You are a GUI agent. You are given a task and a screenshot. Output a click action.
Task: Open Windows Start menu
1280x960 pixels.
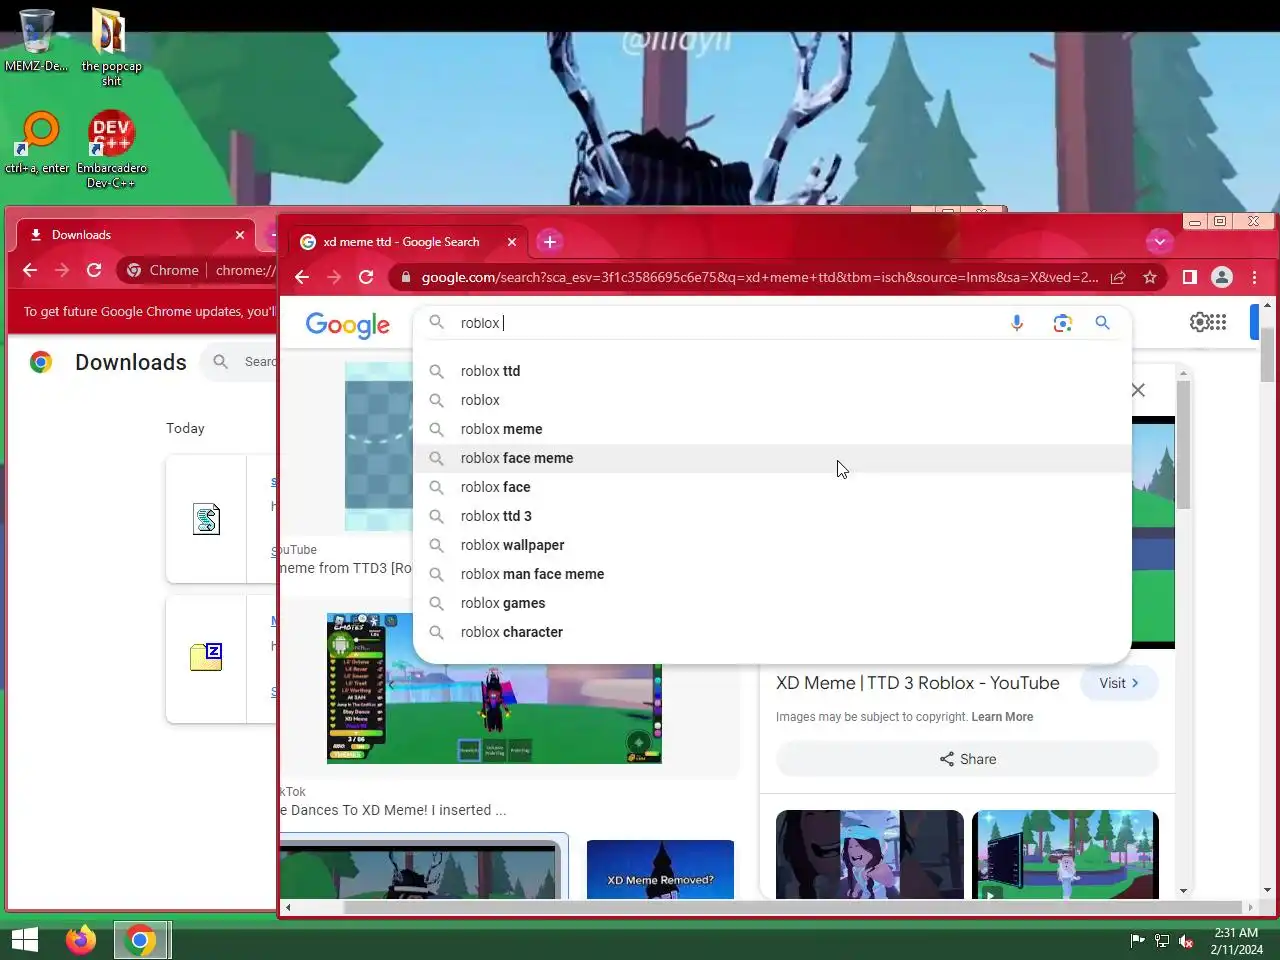click(25, 940)
